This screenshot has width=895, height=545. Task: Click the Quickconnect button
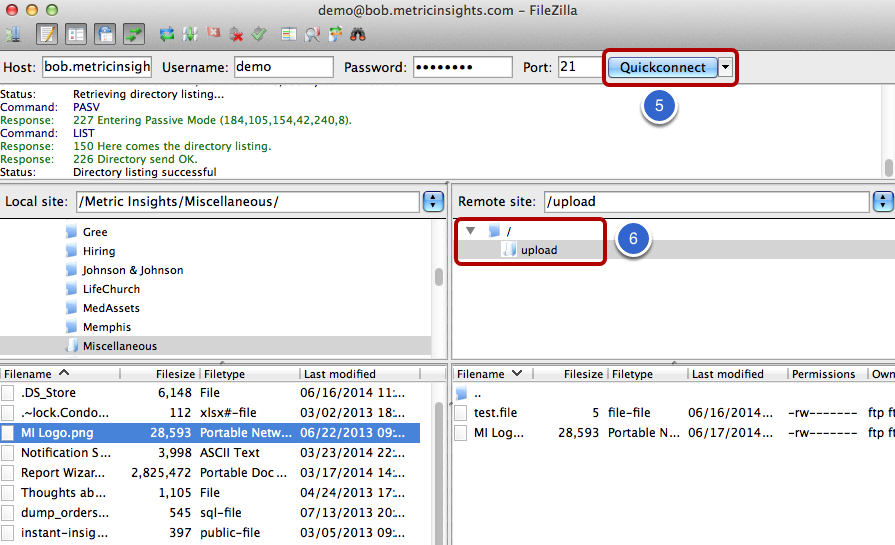click(662, 67)
